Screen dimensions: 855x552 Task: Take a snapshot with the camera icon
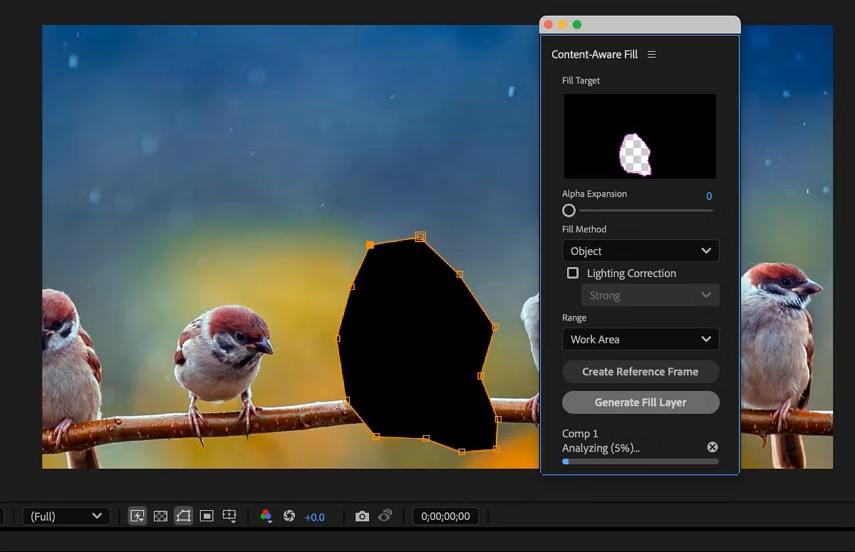coord(362,516)
